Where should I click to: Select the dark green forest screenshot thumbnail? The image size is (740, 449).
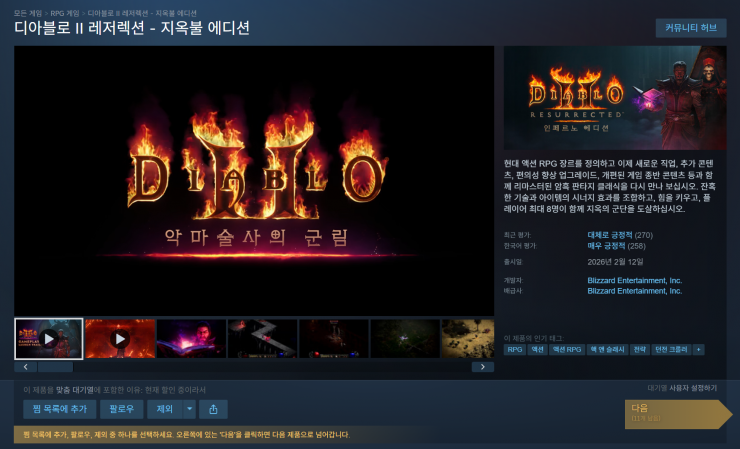405,339
